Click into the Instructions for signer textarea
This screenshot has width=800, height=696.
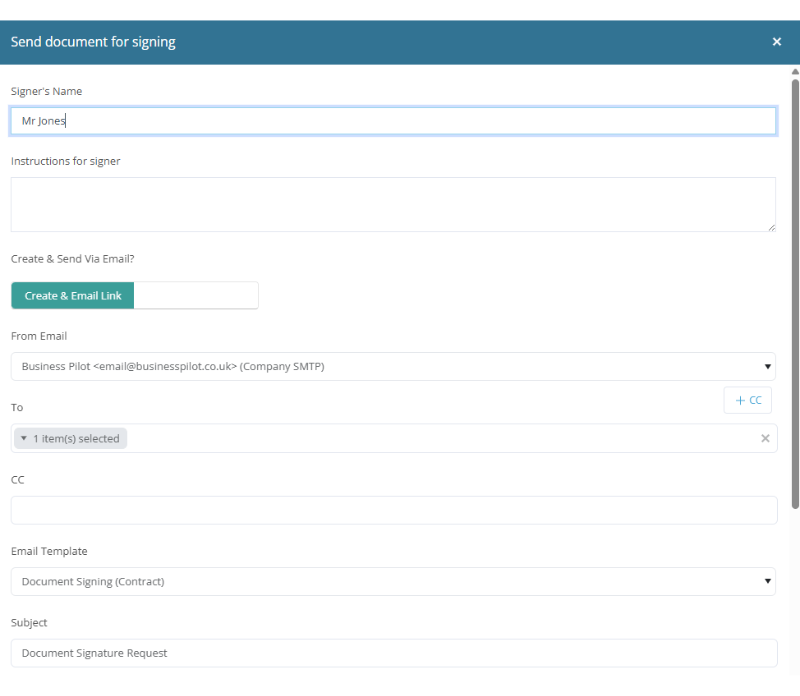tap(393, 205)
